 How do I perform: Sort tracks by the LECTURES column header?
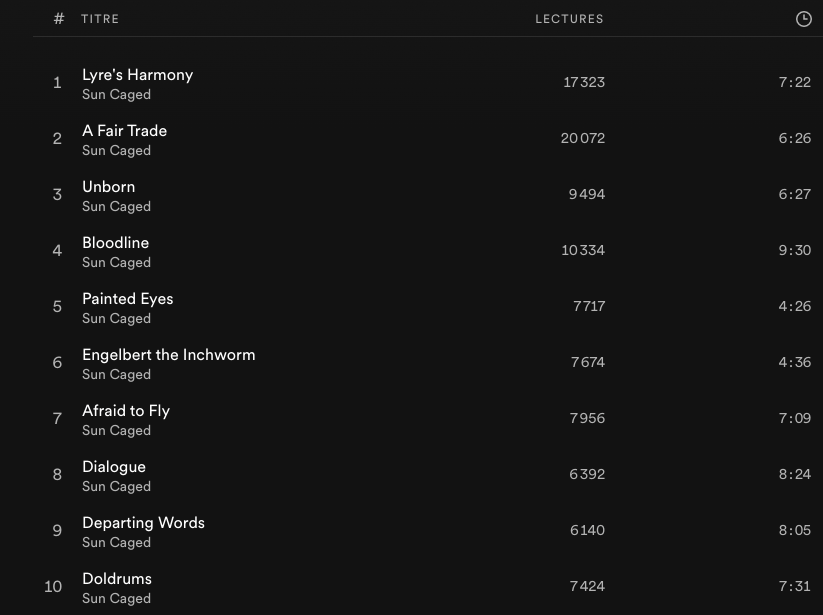click(569, 19)
